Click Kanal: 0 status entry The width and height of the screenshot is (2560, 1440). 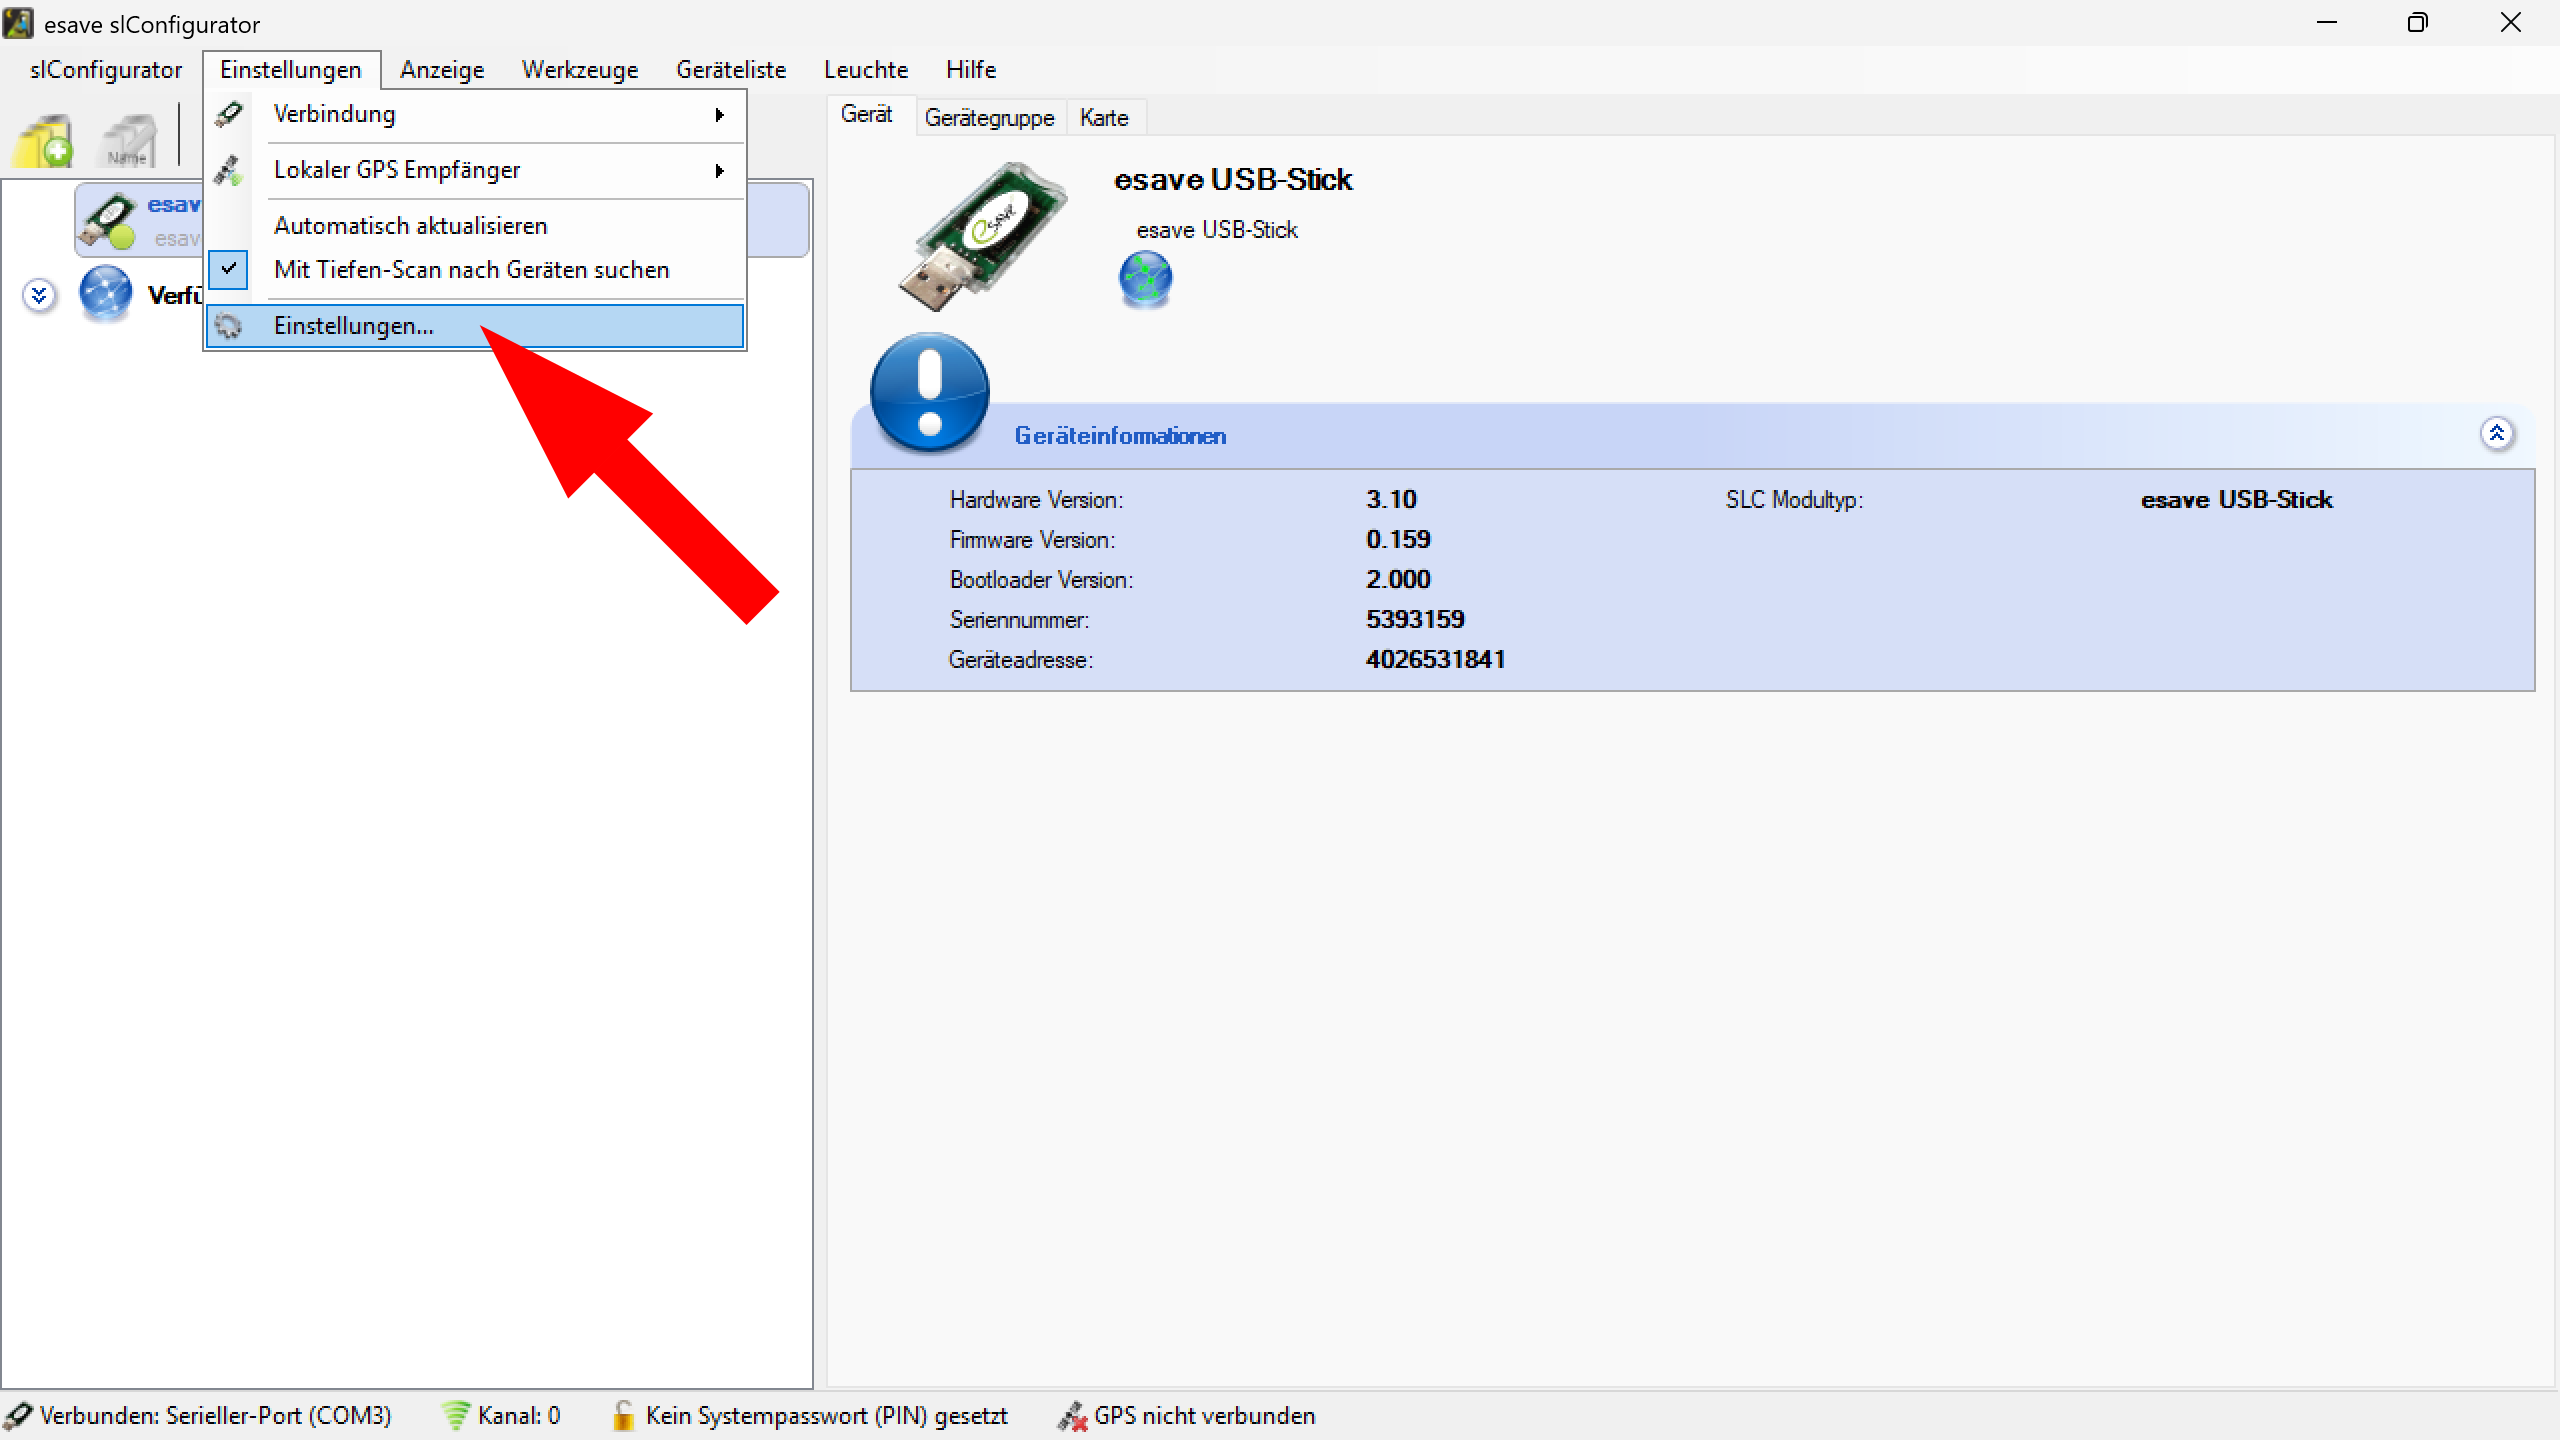coord(518,1416)
